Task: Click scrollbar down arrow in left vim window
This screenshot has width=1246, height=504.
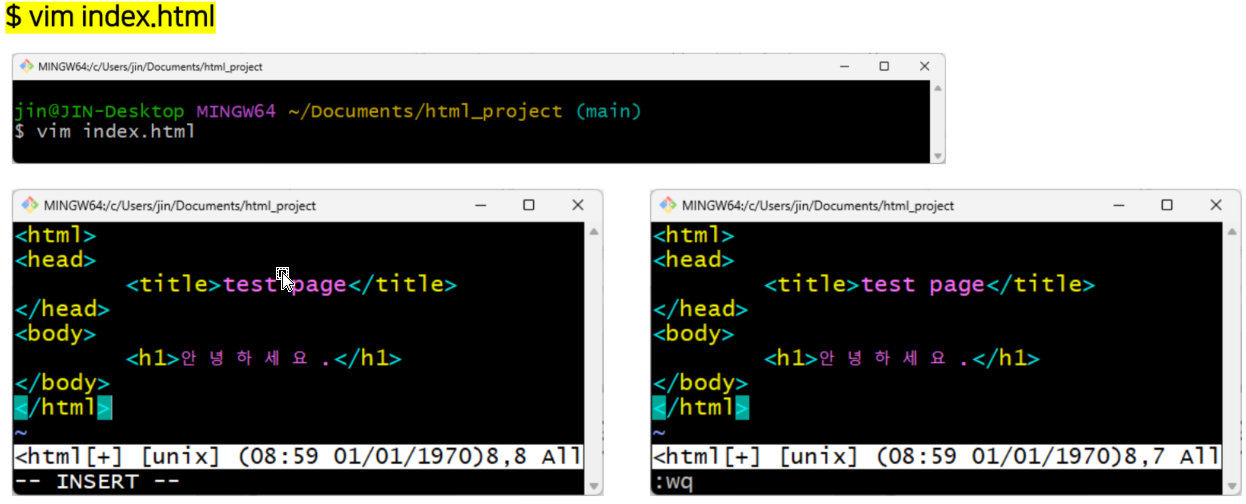Action: pos(594,487)
